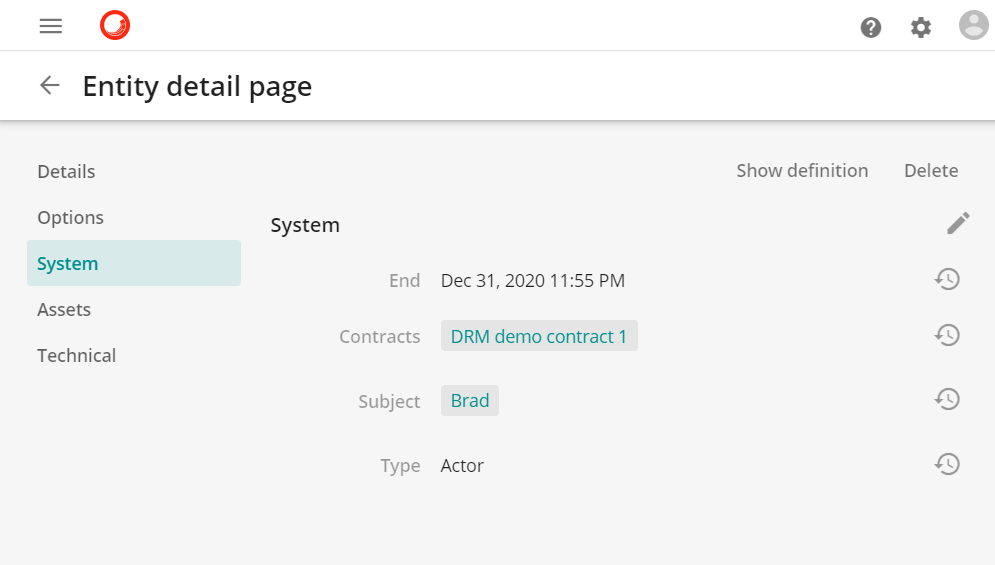
Task: Switch to the Details section
Action: pyautogui.click(x=66, y=172)
